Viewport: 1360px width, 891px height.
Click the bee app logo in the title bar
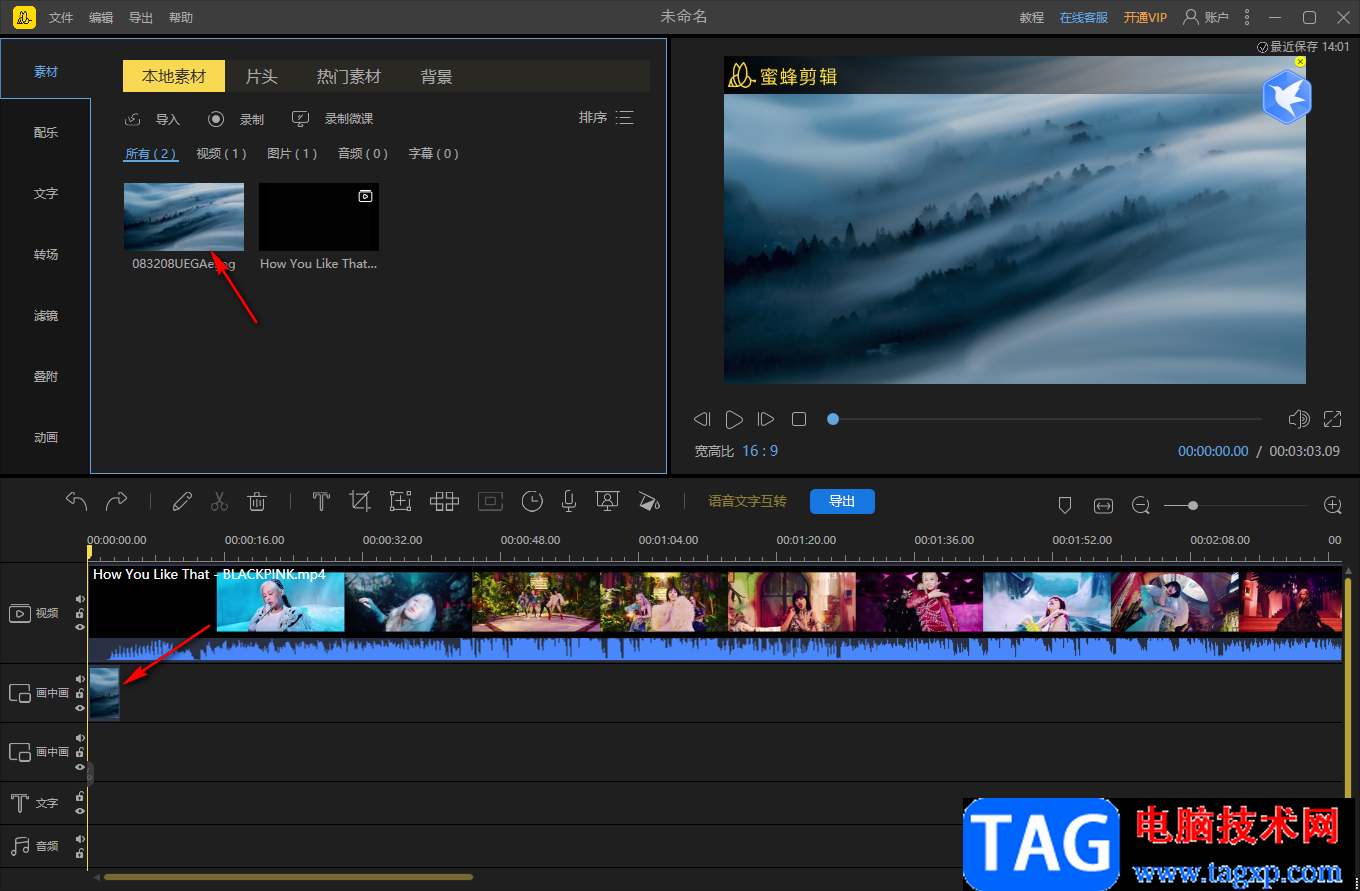coord(24,17)
